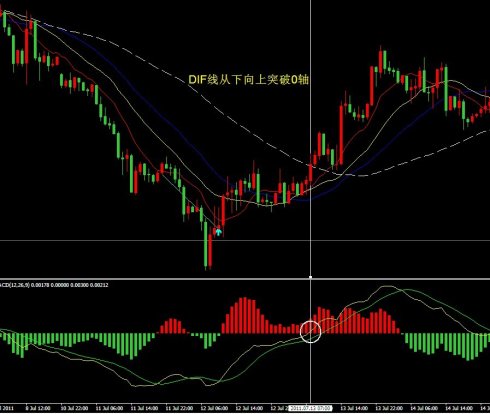Viewport: 490px width, 414px height.
Task: Click the crosshair date label 2011.07.12 07:00
Action: coord(310,408)
